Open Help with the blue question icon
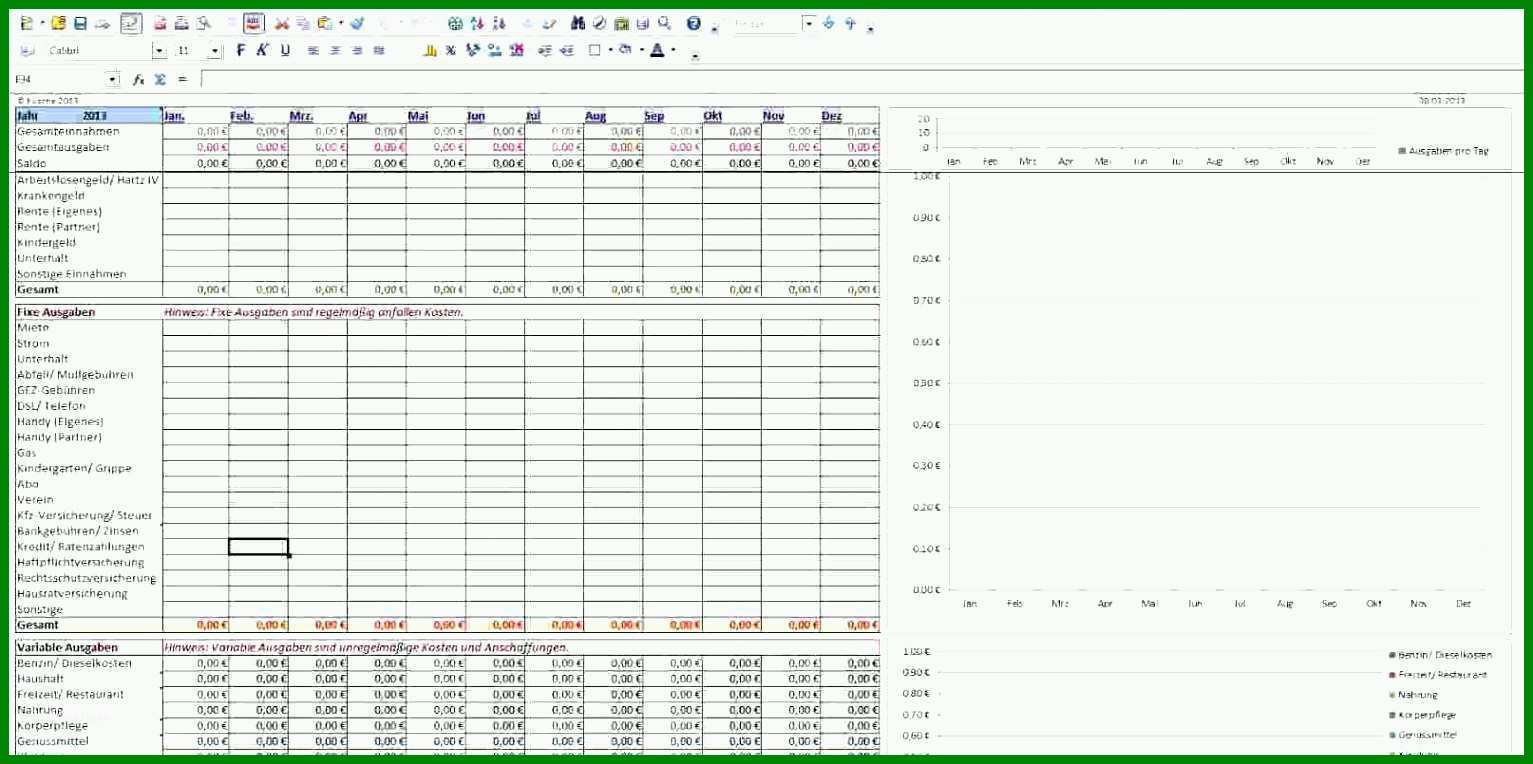The width and height of the screenshot is (1533, 764). [x=693, y=23]
